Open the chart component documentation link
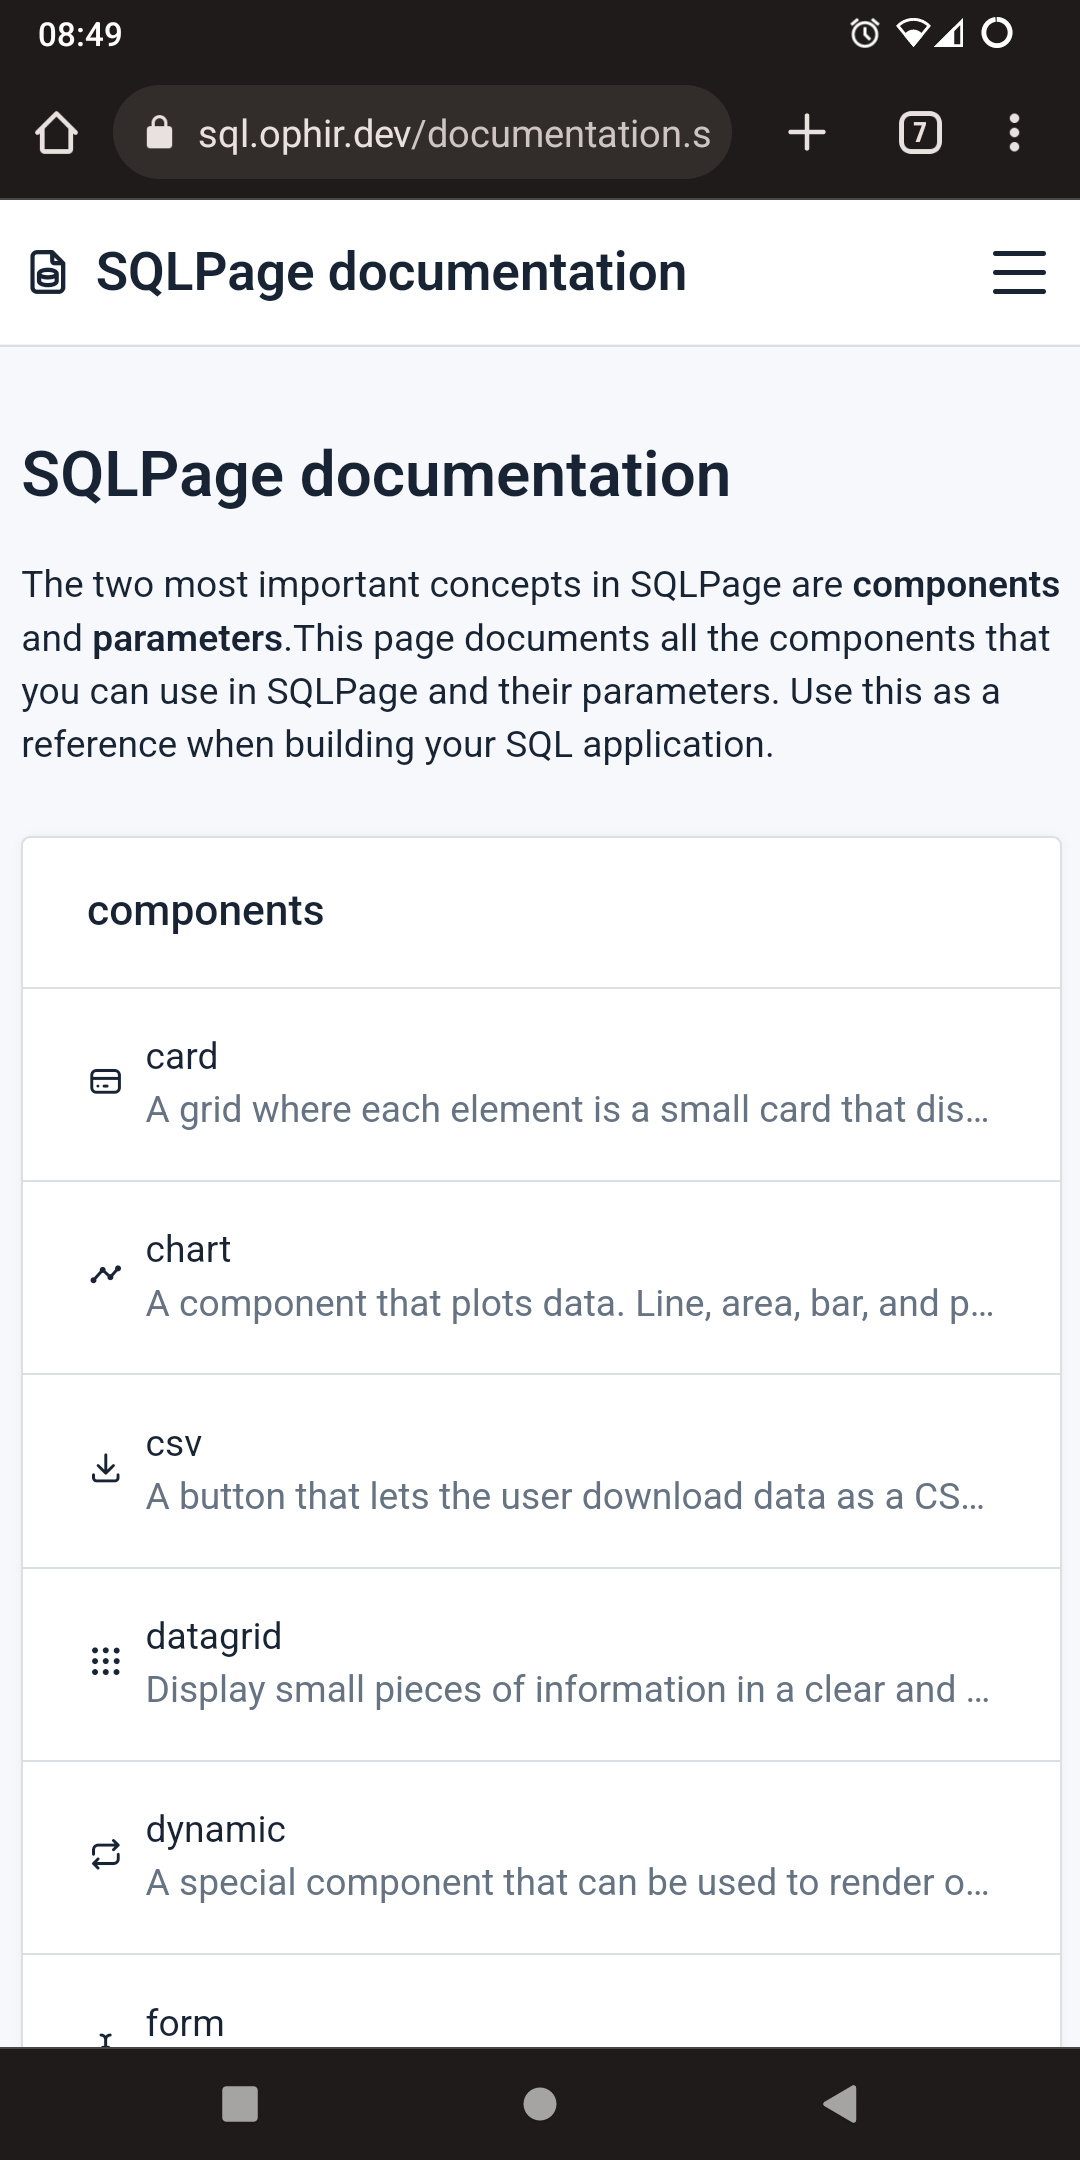 pos(540,1274)
